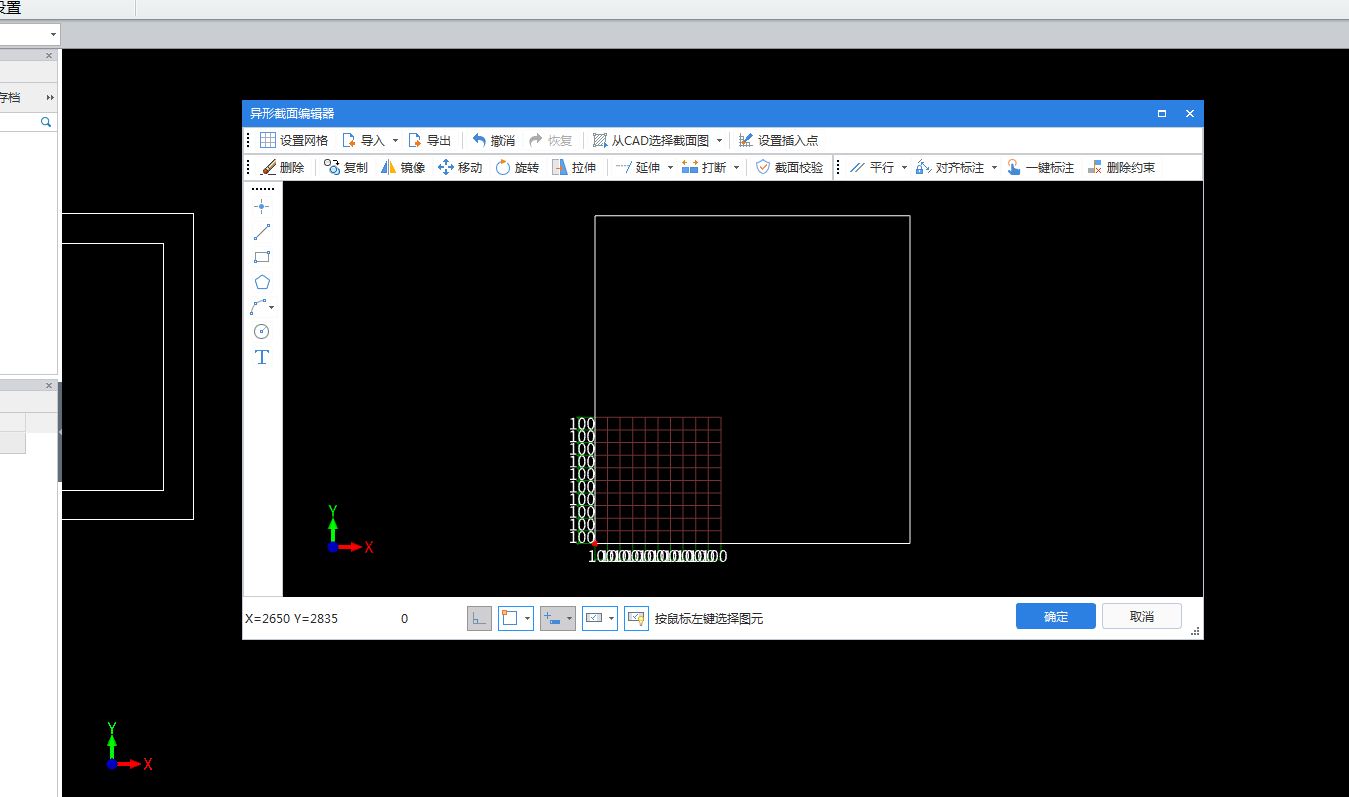This screenshot has width=1349, height=797.
Task: Run 截面校验 section check
Action: click(789, 167)
